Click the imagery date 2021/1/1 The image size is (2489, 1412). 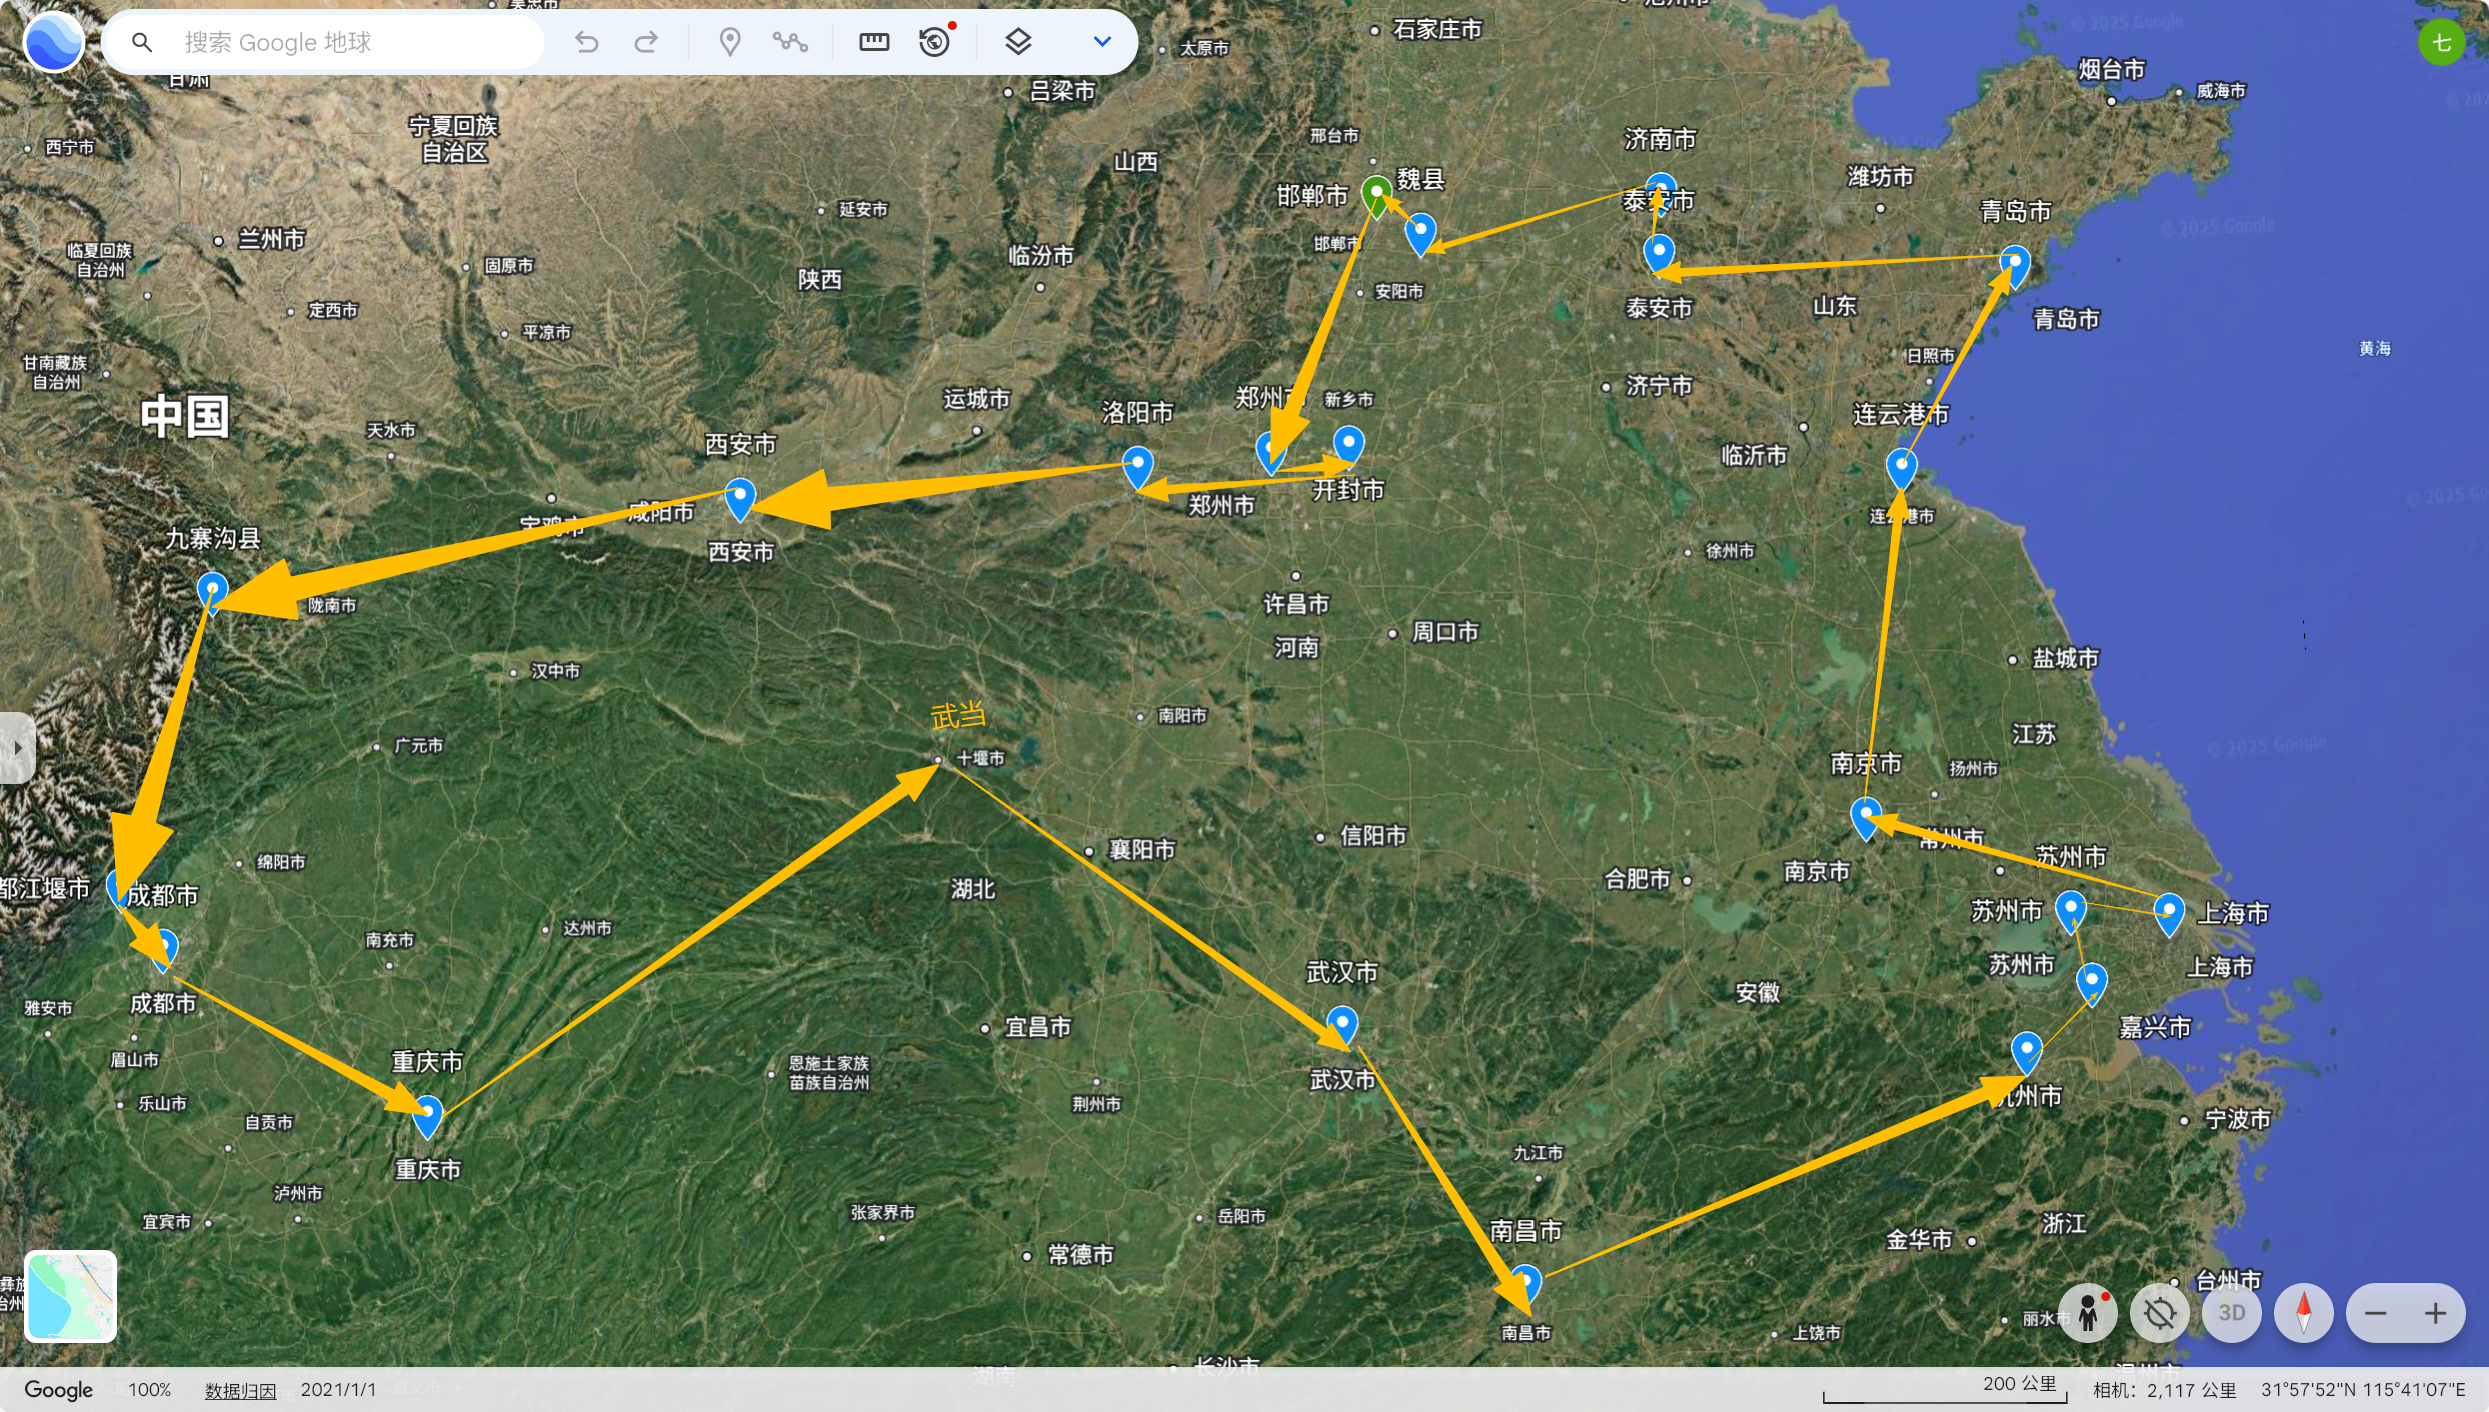tap(338, 1390)
